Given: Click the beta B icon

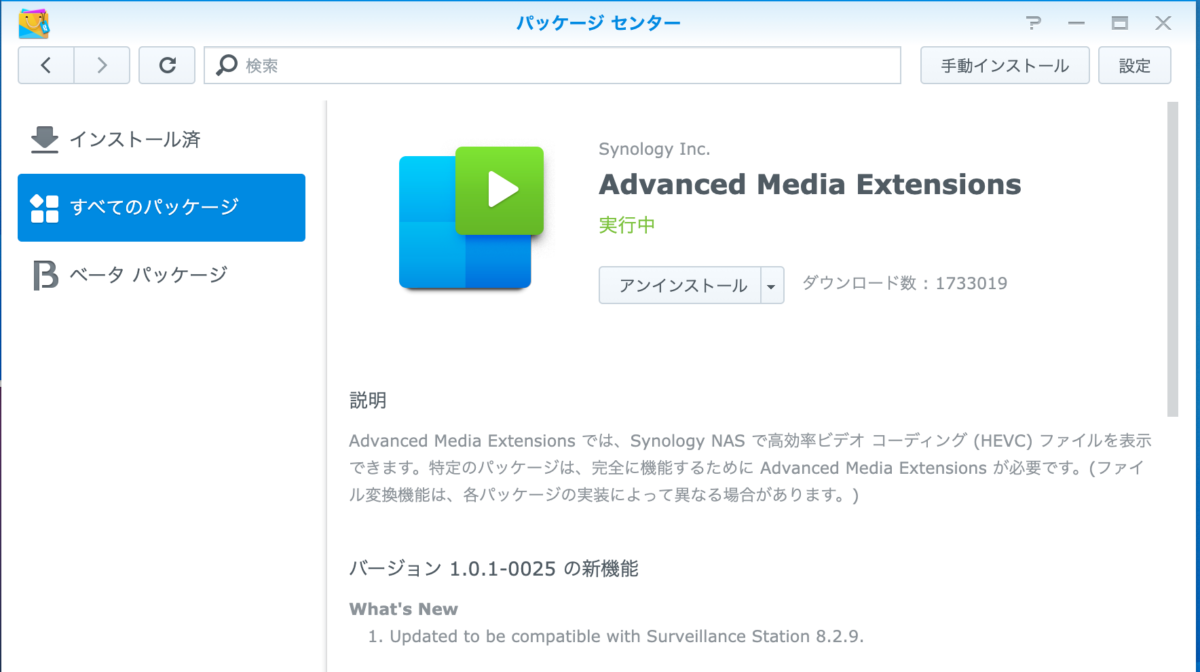Looking at the screenshot, I should tap(45, 275).
